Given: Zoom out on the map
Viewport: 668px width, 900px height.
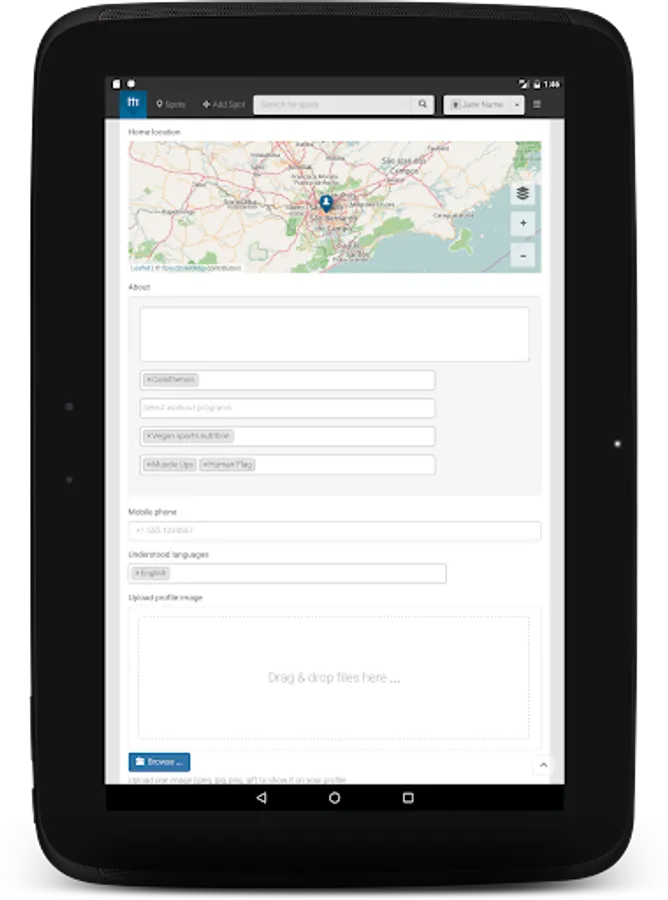Looking at the screenshot, I should (523, 256).
